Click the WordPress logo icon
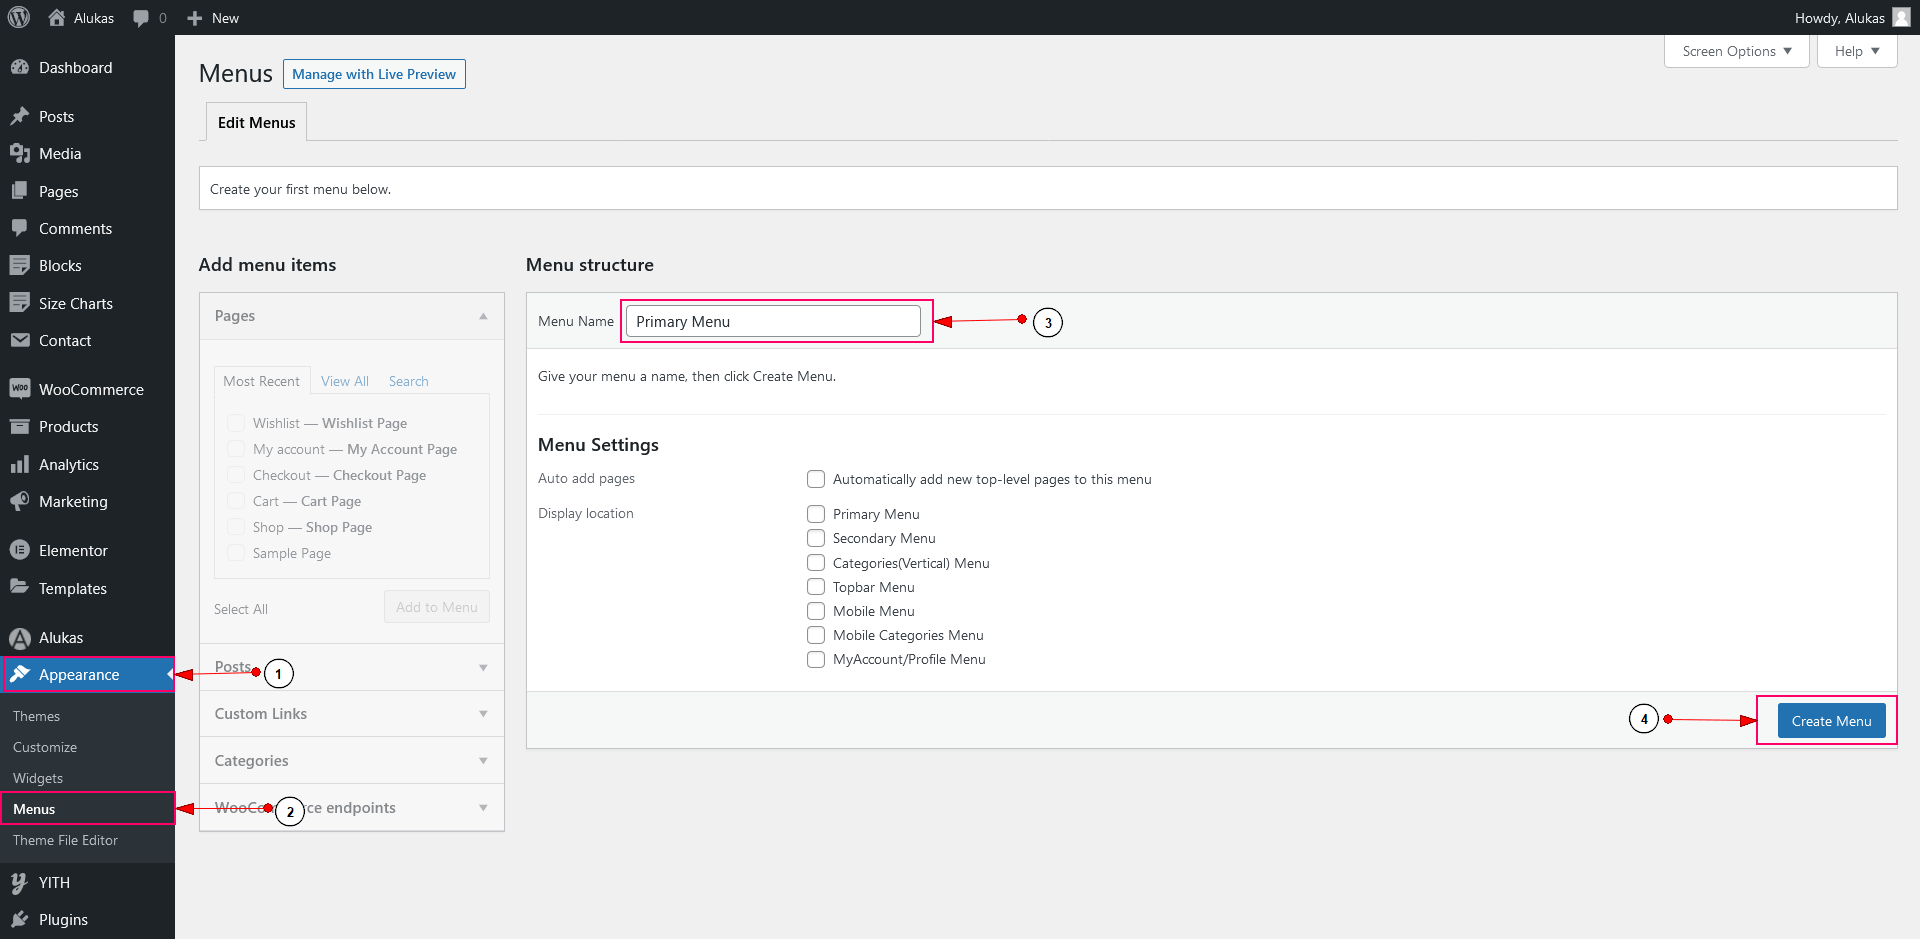This screenshot has height=939, width=1920. click(19, 17)
